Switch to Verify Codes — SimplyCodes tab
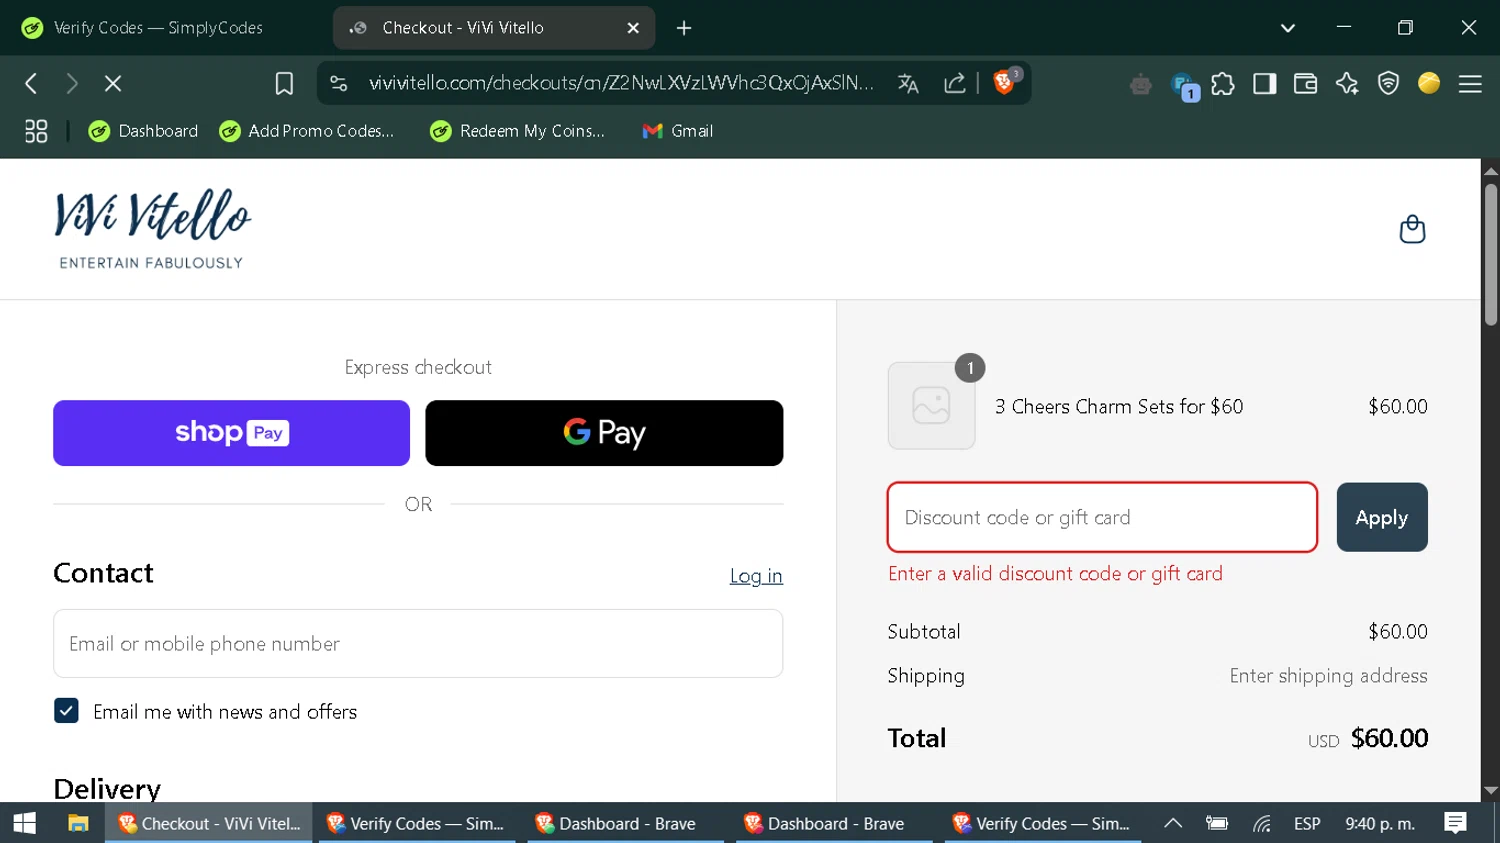This screenshot has width=1500, height=843. click(x=160, y=28)
